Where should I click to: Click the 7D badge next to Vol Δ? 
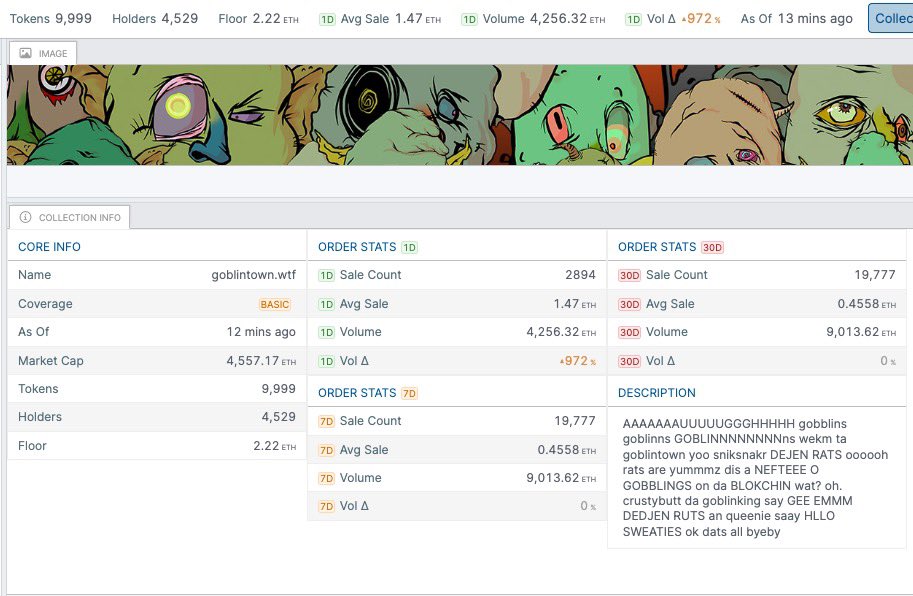pyautogui.click(x=326, y=506)
